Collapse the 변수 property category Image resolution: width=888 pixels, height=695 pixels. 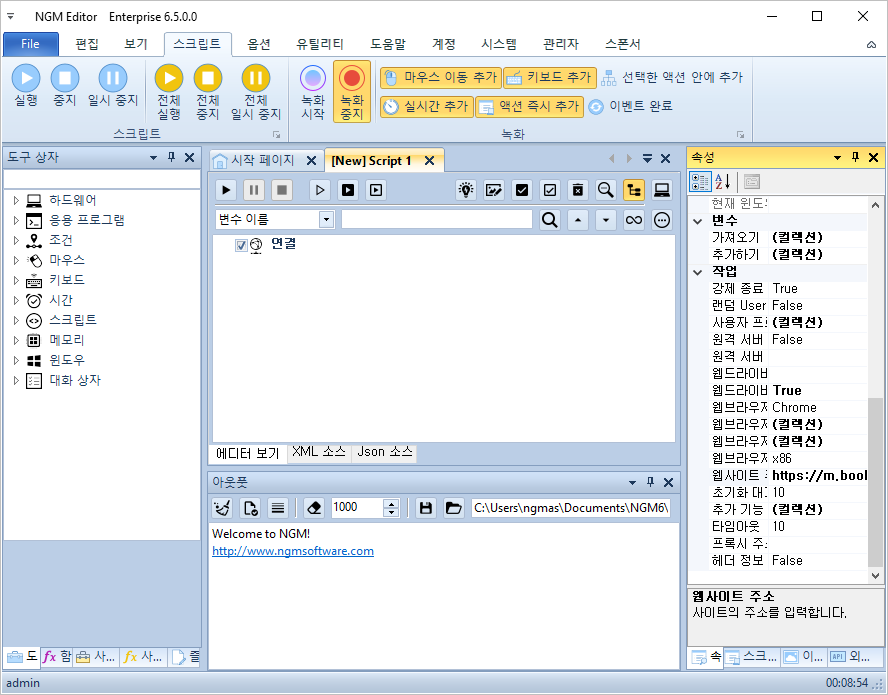698,221
